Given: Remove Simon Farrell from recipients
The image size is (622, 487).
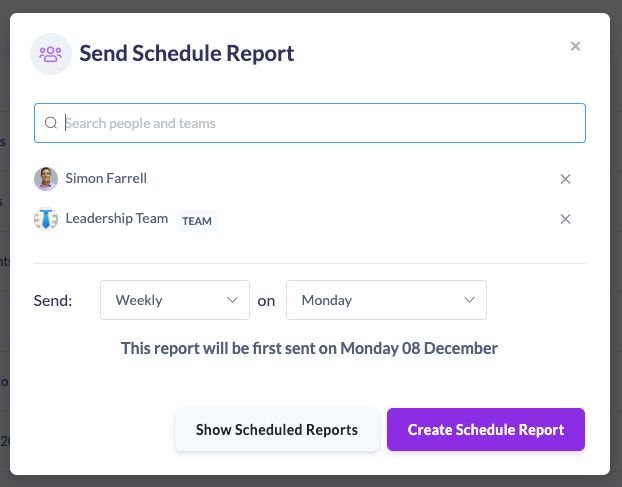Looking at the screenshot, I should (x=565, y=179).
